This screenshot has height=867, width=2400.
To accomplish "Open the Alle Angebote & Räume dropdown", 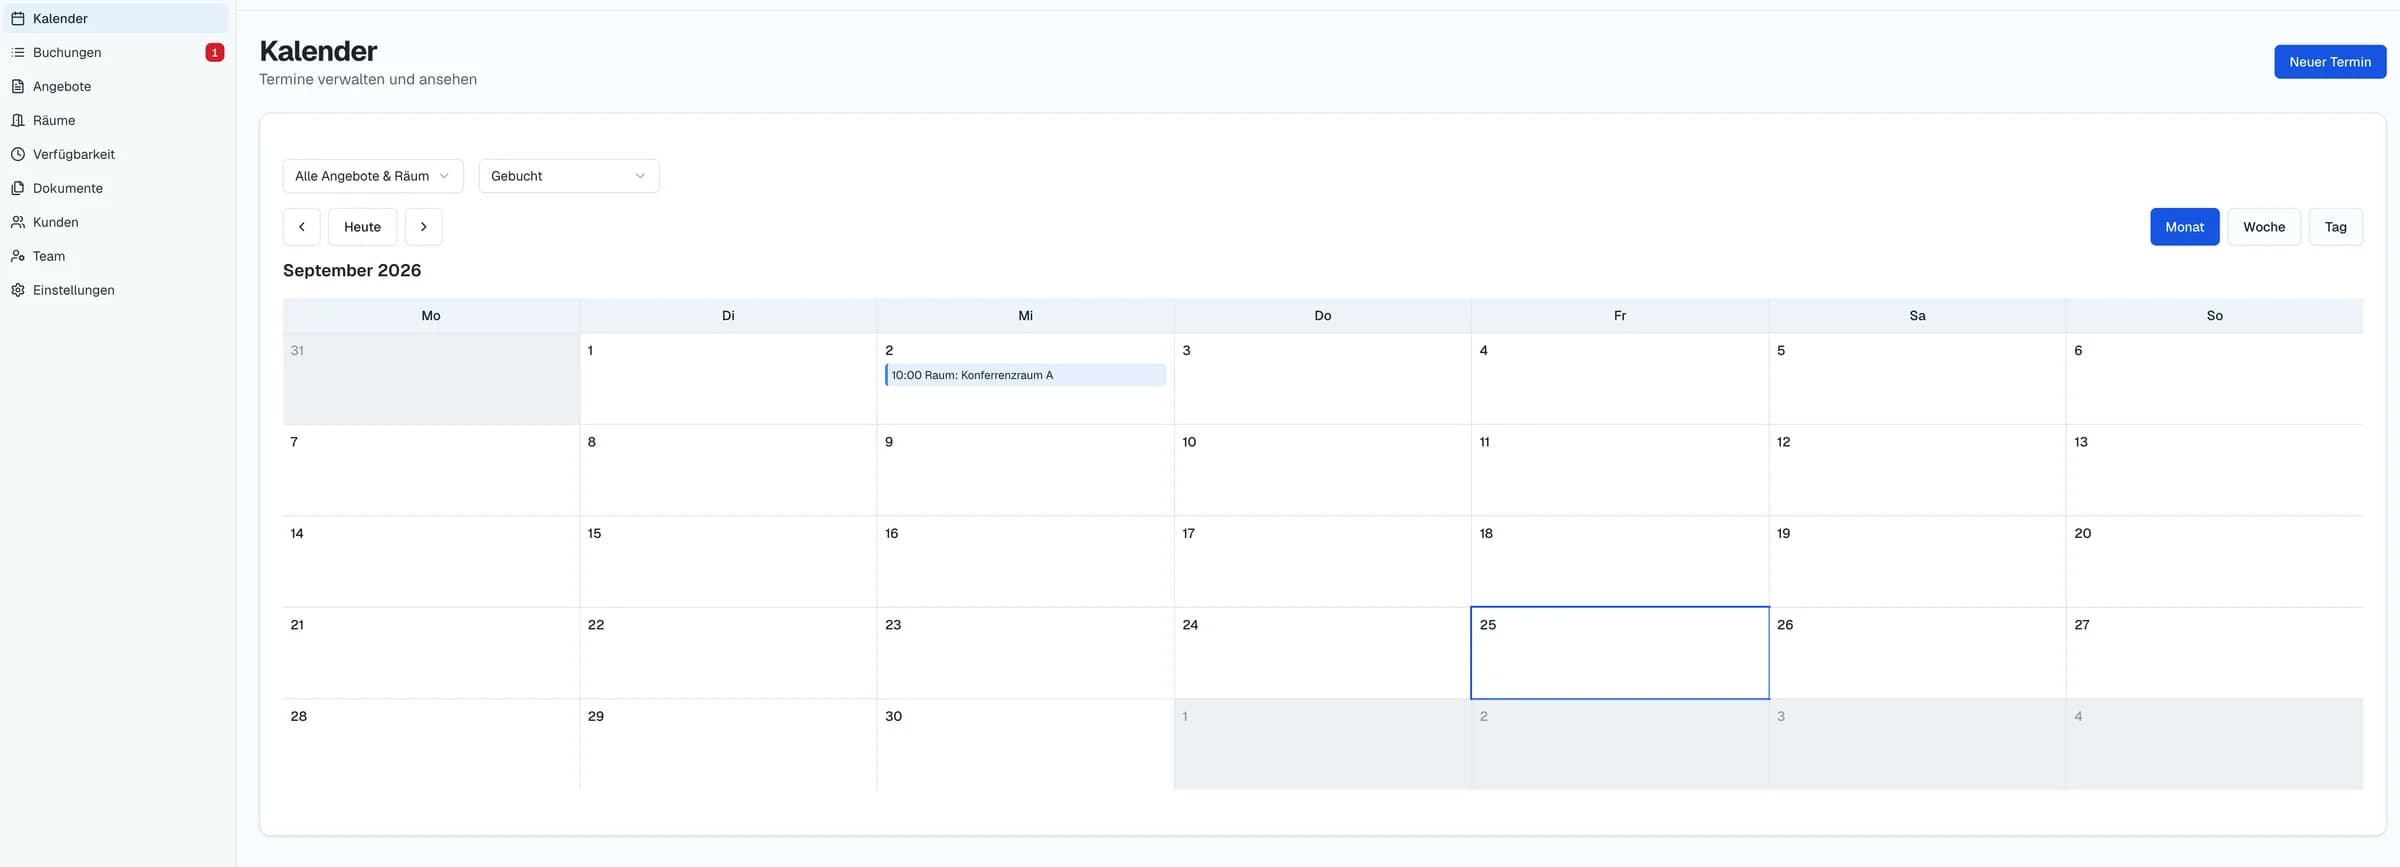I will [373, 176].
